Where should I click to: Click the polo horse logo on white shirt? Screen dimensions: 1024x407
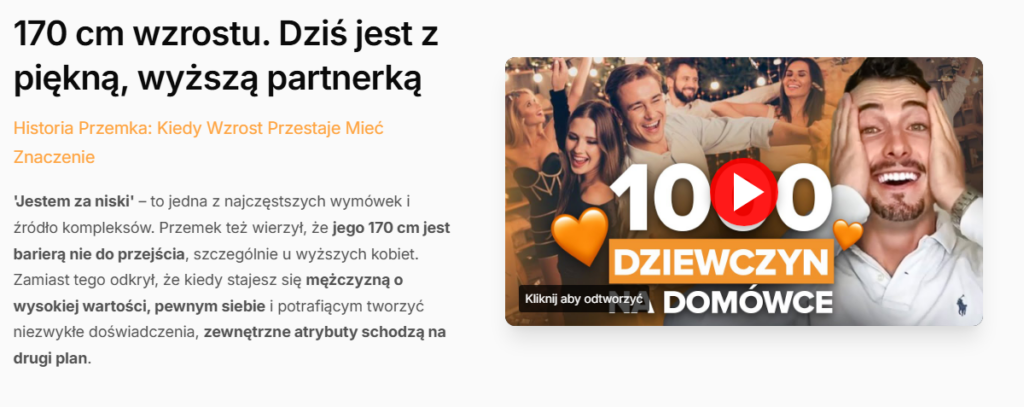point(961,305)
